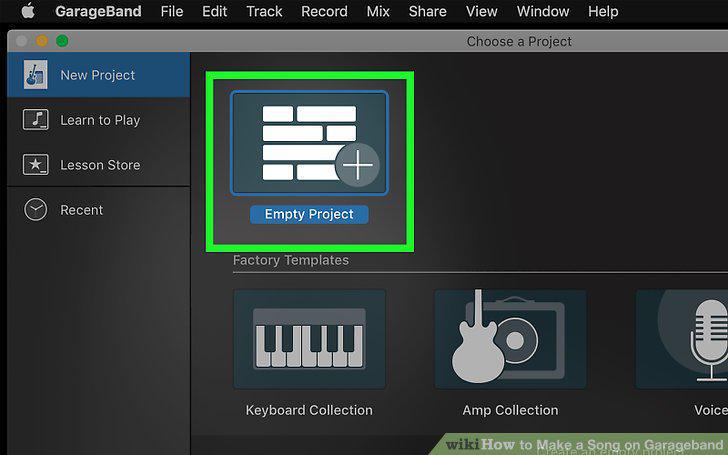Click the Learn to Play music note icon
The height and width of the screenshot is (455, 728).
[36, 119]
